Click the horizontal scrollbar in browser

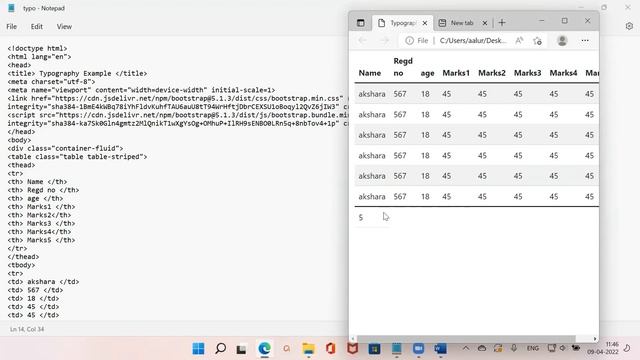click(x=467, y=339)
